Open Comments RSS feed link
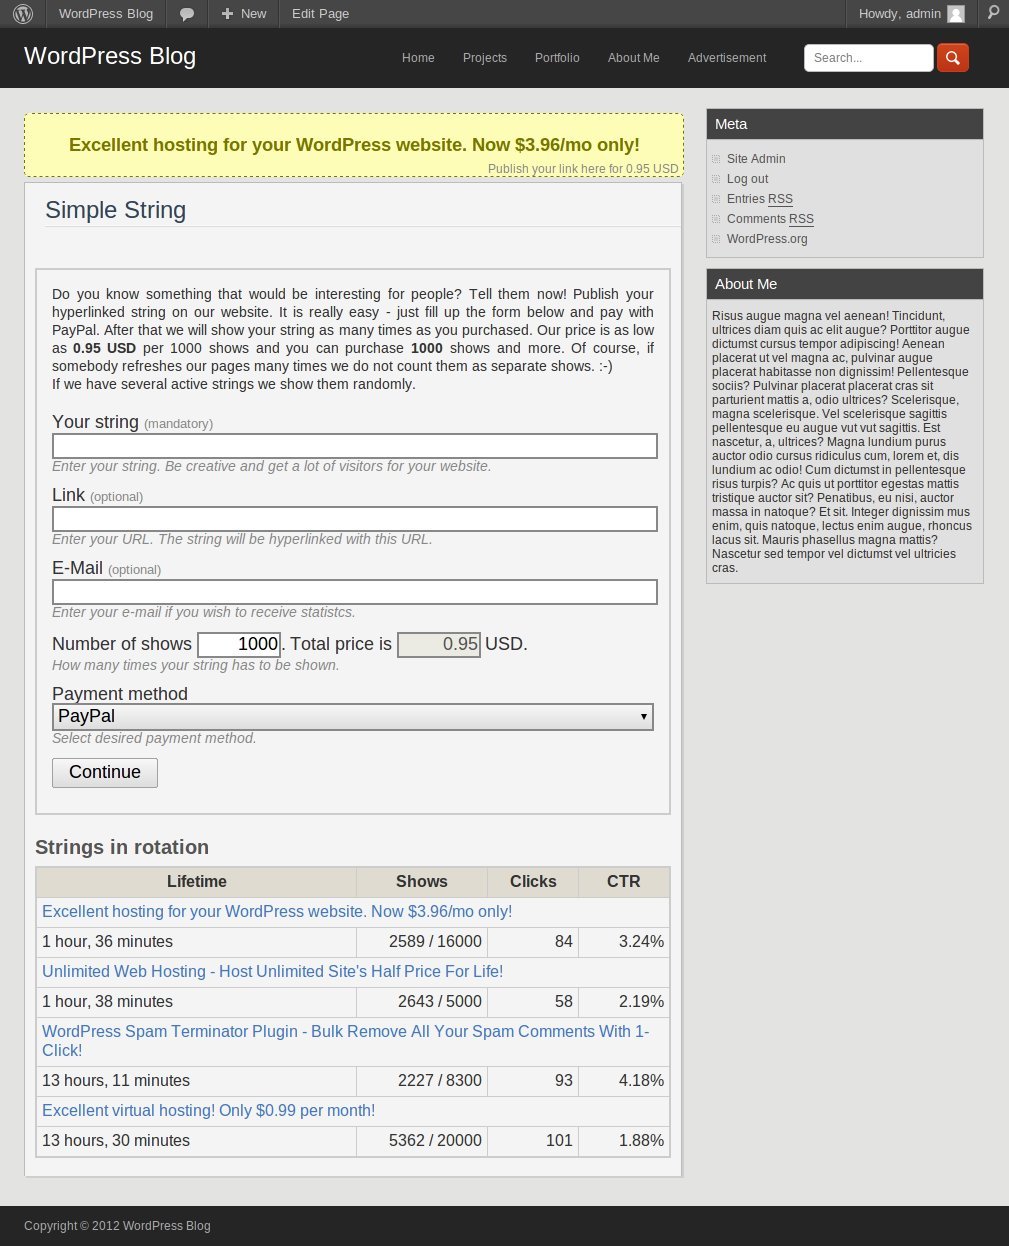 pyautogui.click(x=770, y=219)
